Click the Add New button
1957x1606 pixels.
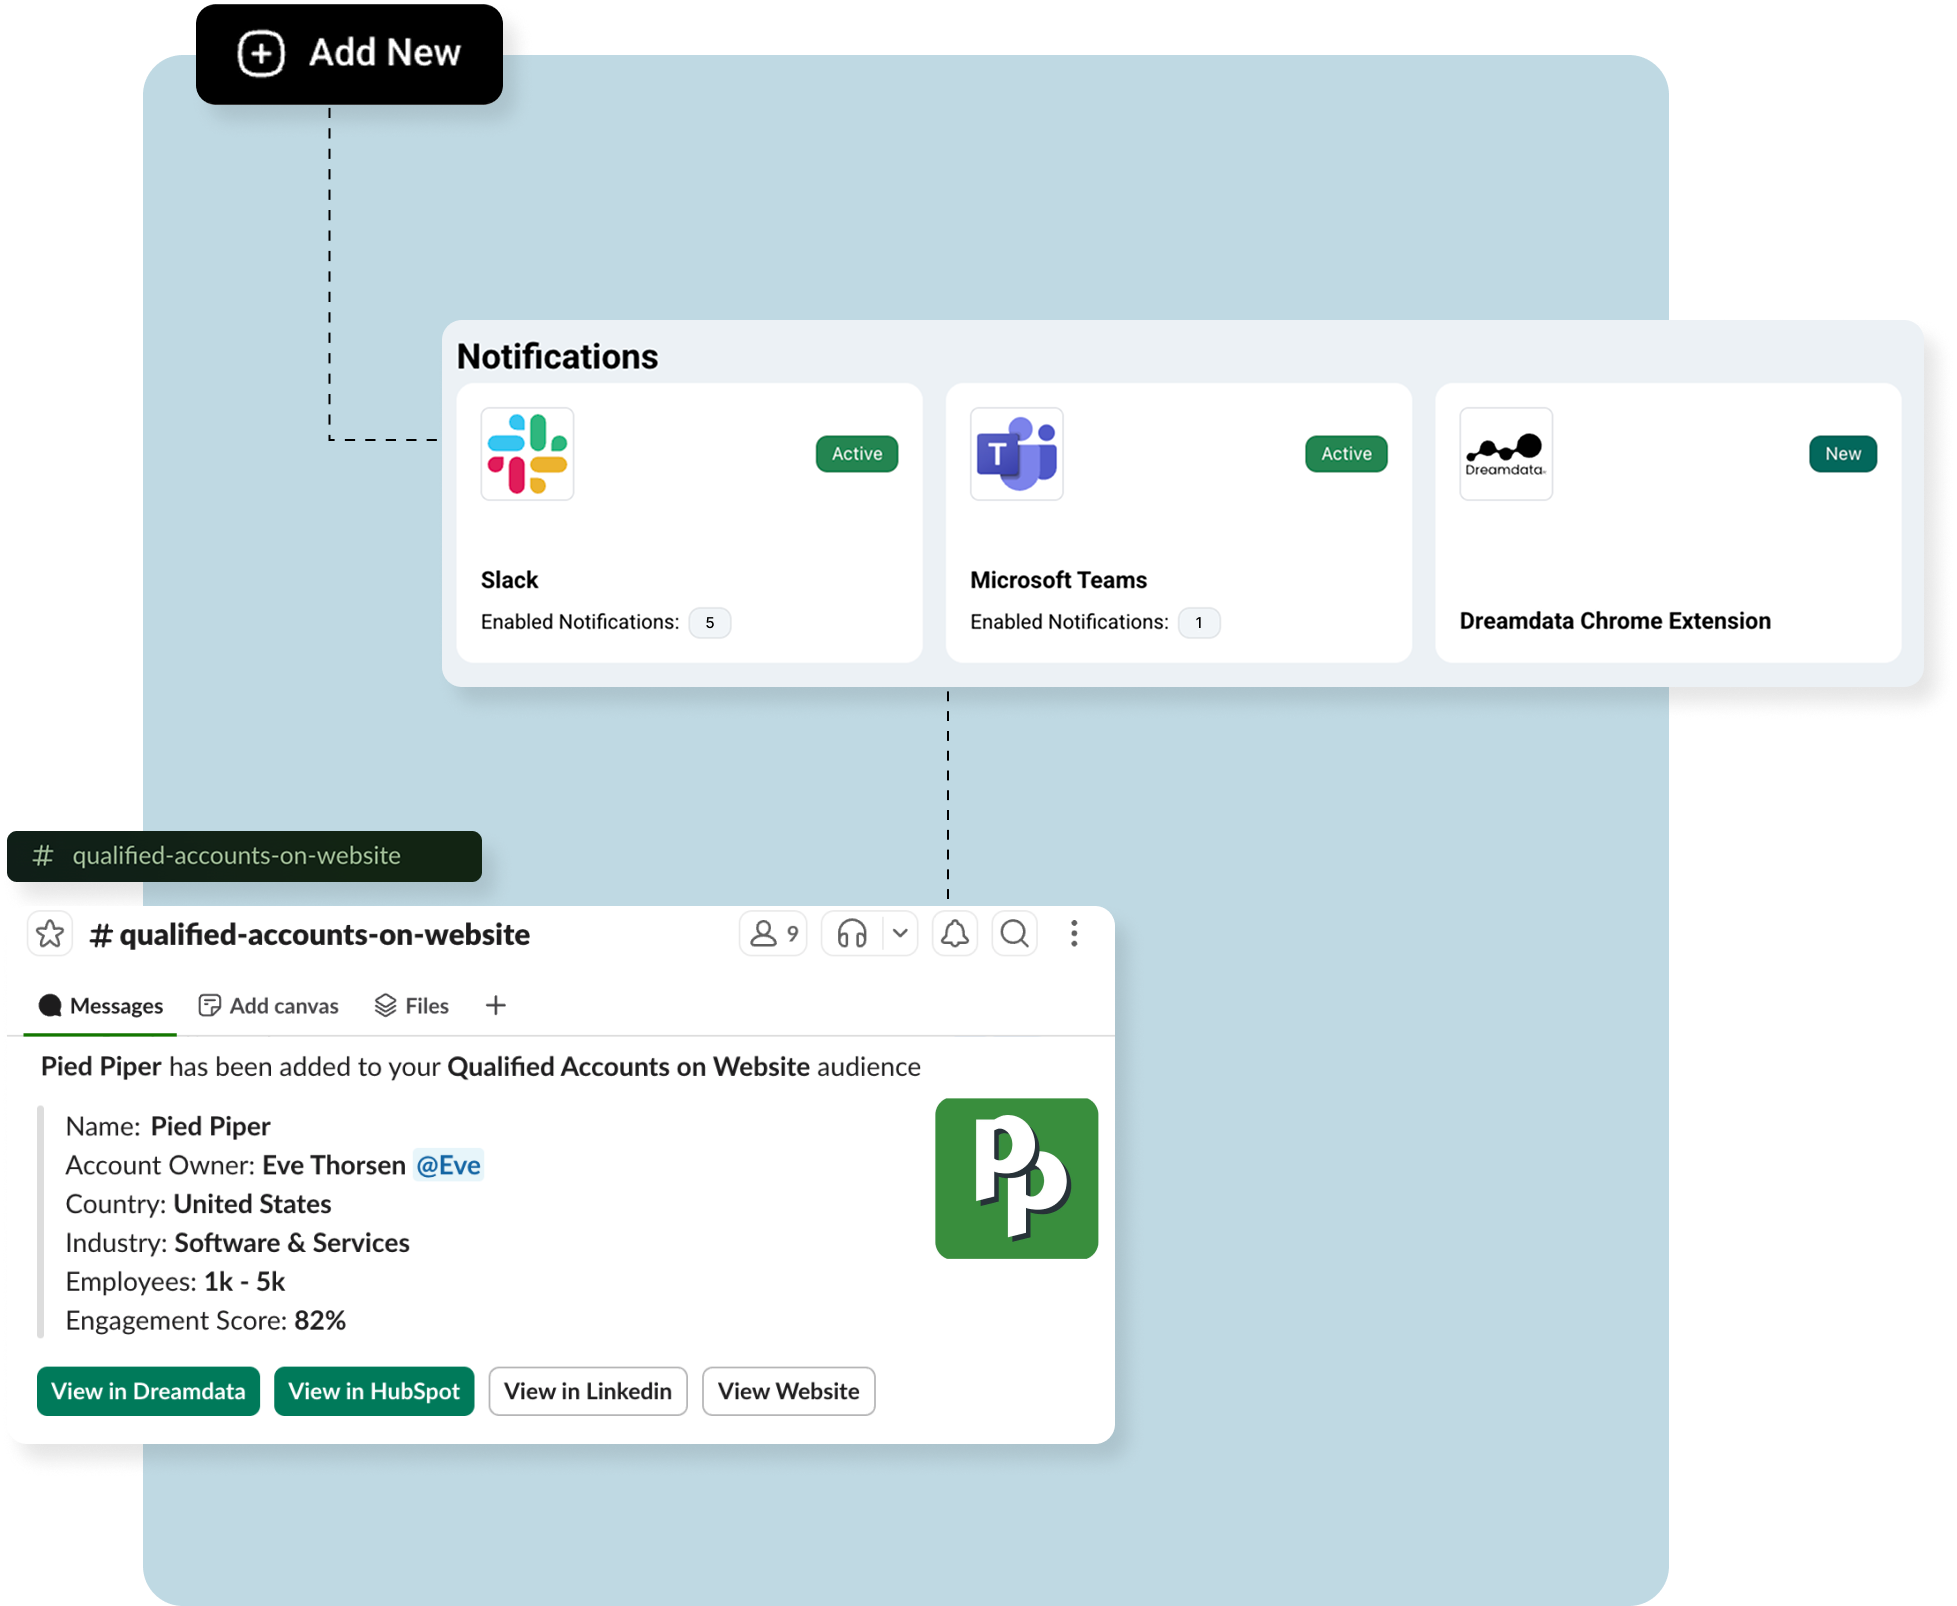point(349,53)
